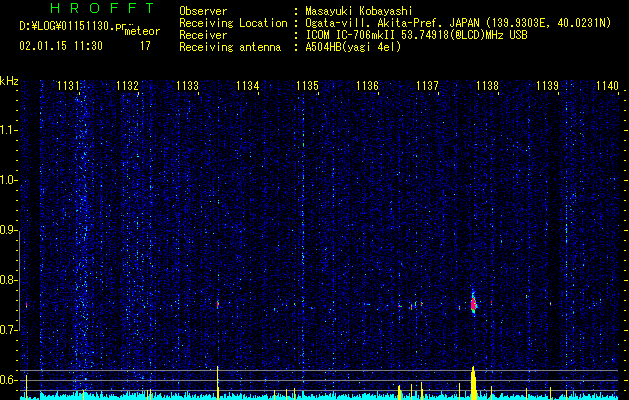Click the 1131 time axis label
The image size is (629, 400).
(68, 85)
